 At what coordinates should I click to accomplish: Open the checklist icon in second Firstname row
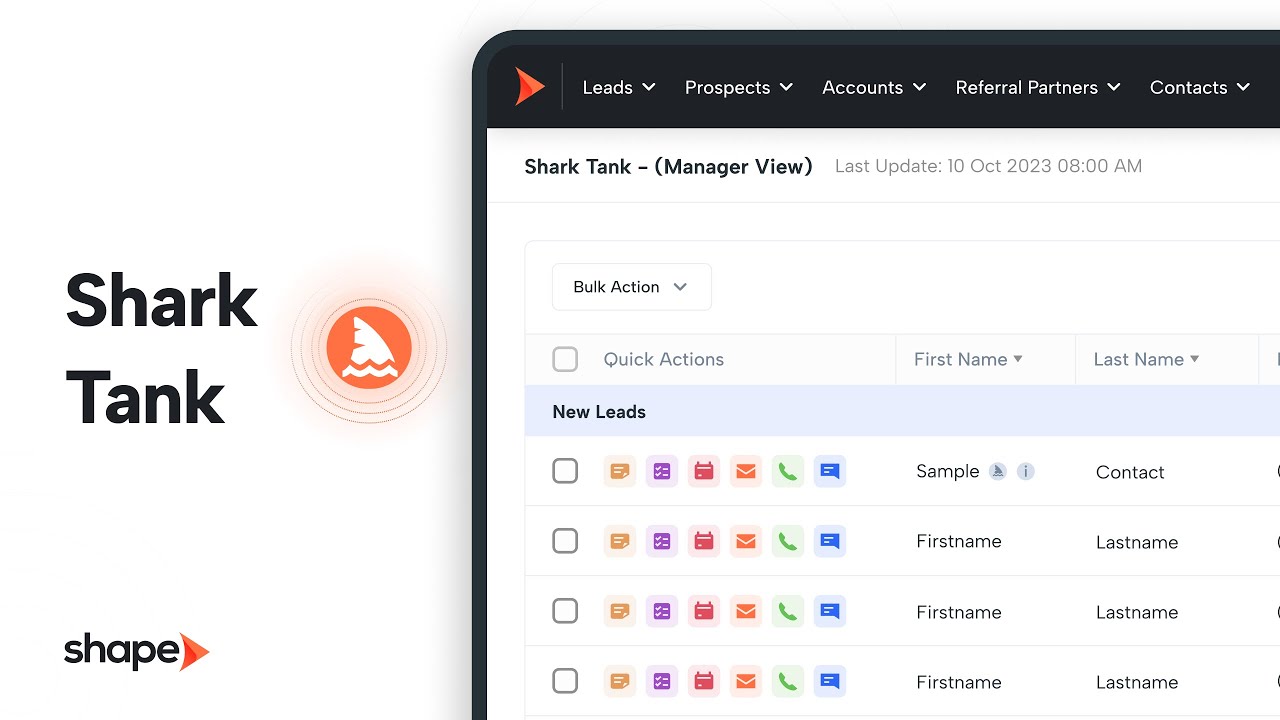(x=662, y=611)
